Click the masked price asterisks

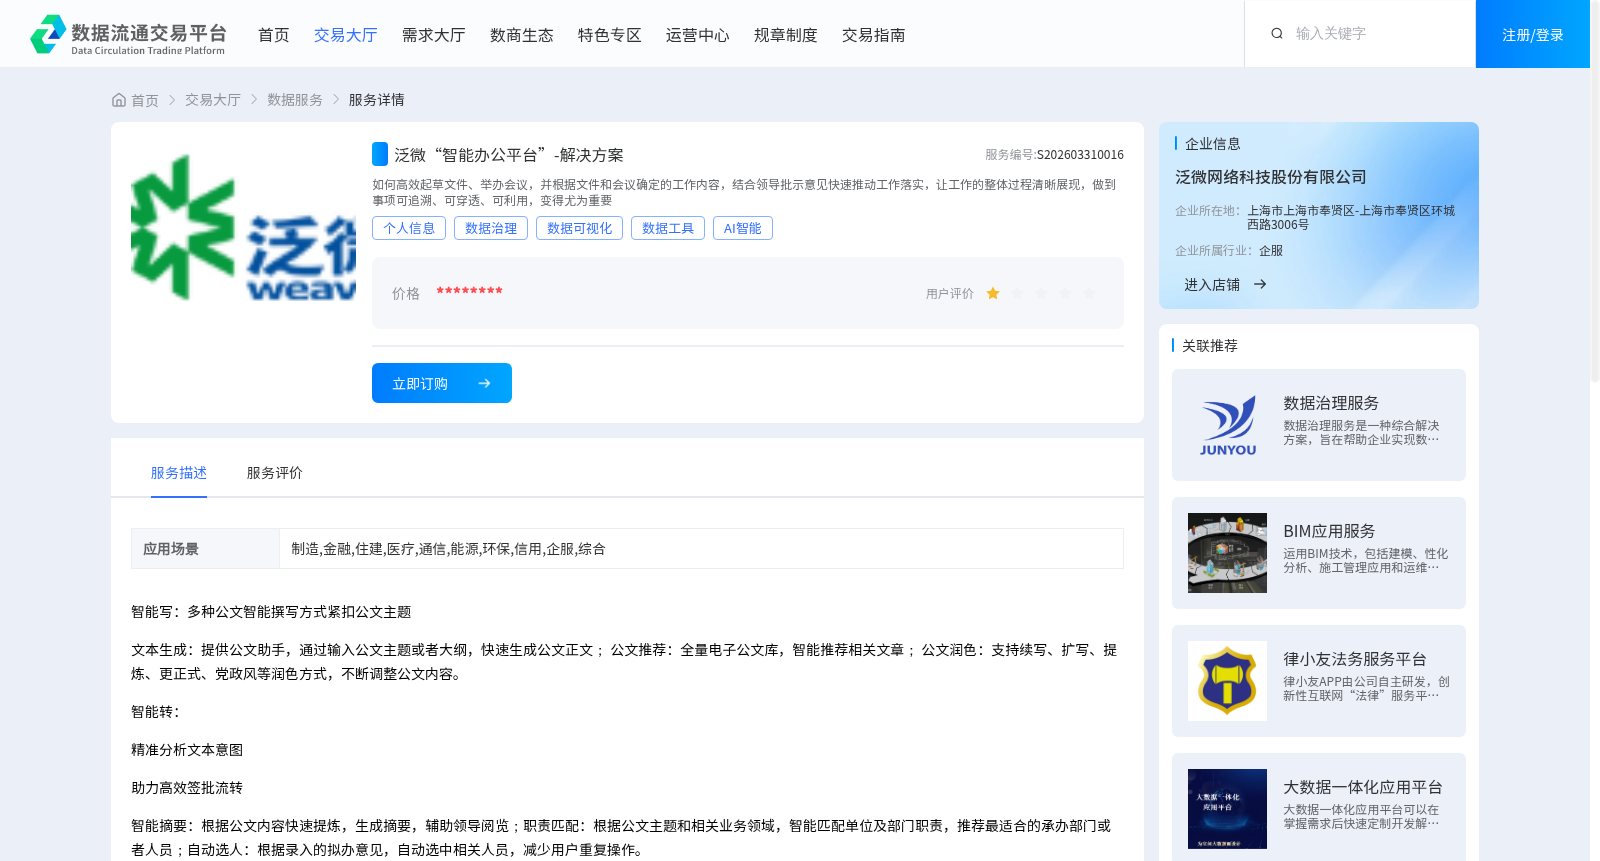(469, 292)
